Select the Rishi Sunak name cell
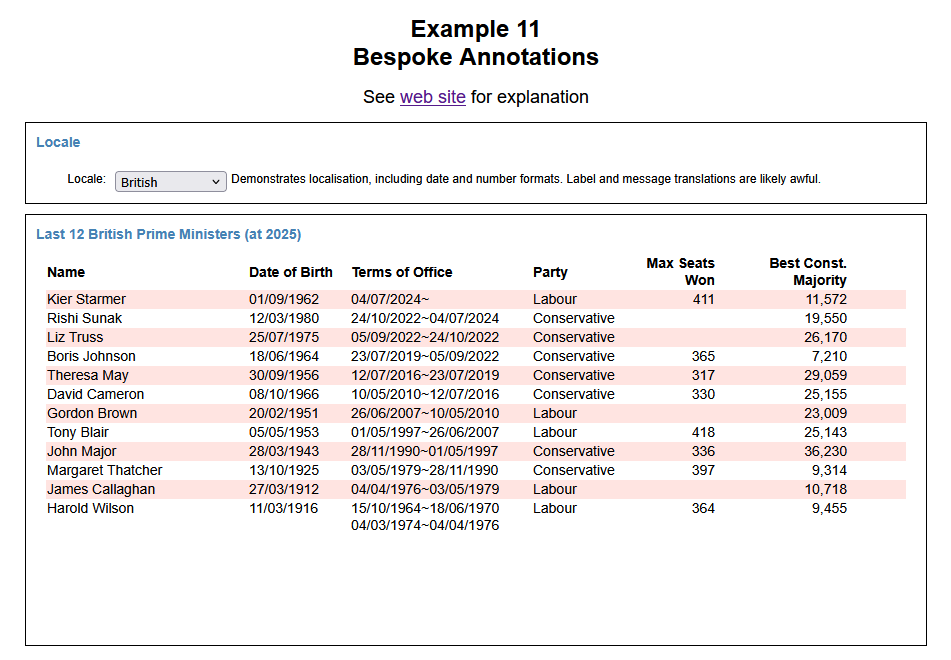951x660 pixels. [85, 318]
